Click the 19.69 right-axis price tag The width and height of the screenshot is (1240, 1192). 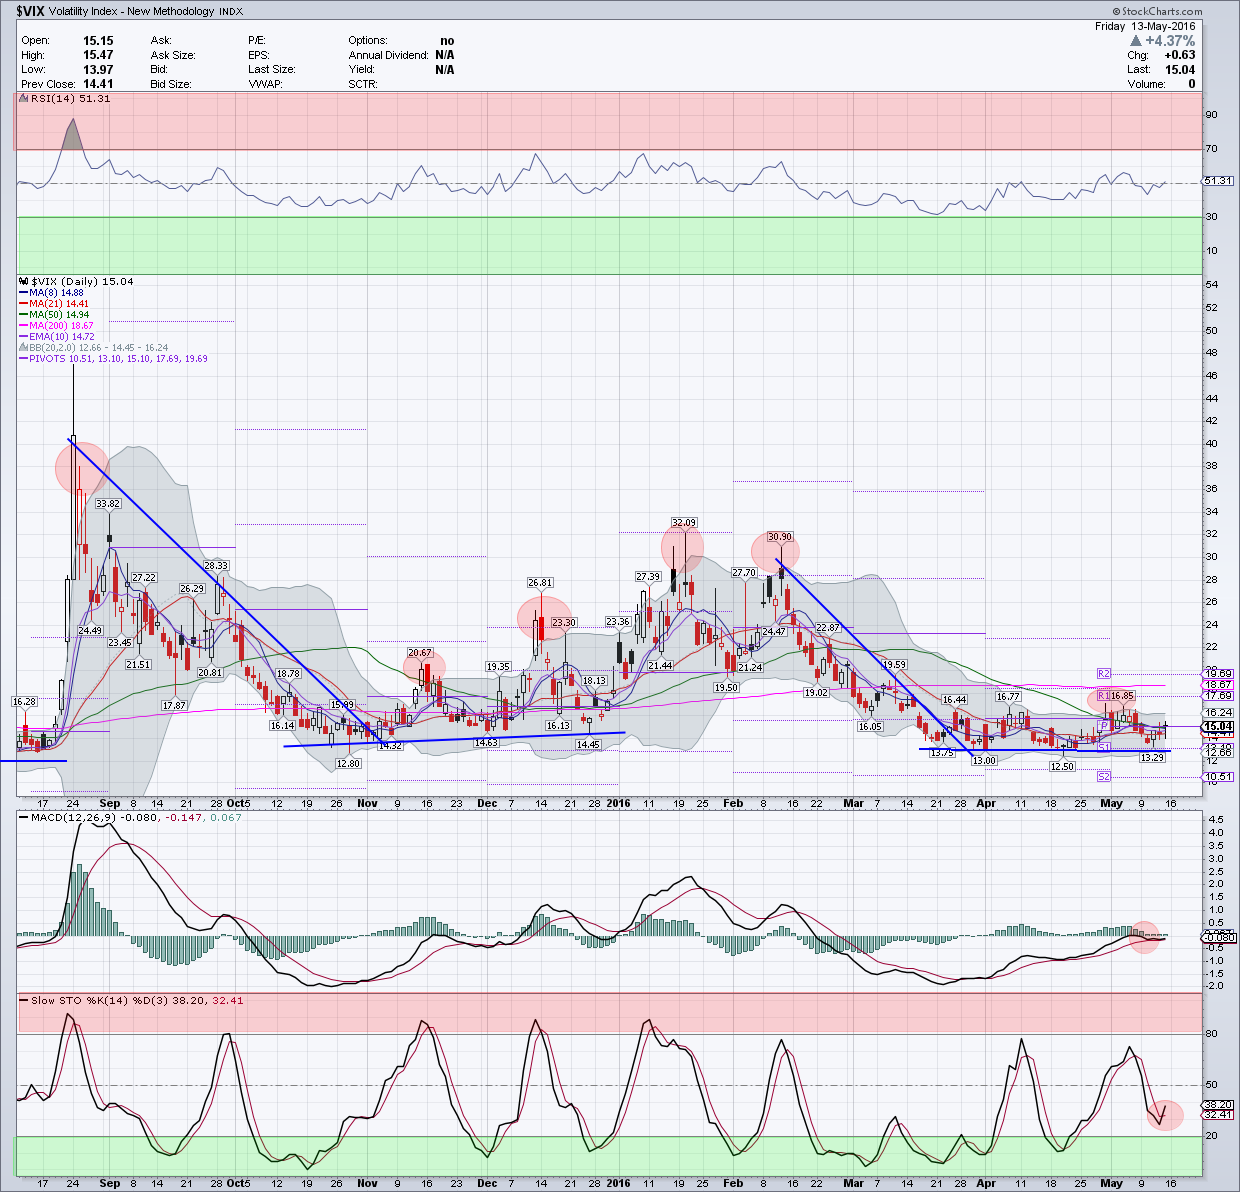point(1218,674)
